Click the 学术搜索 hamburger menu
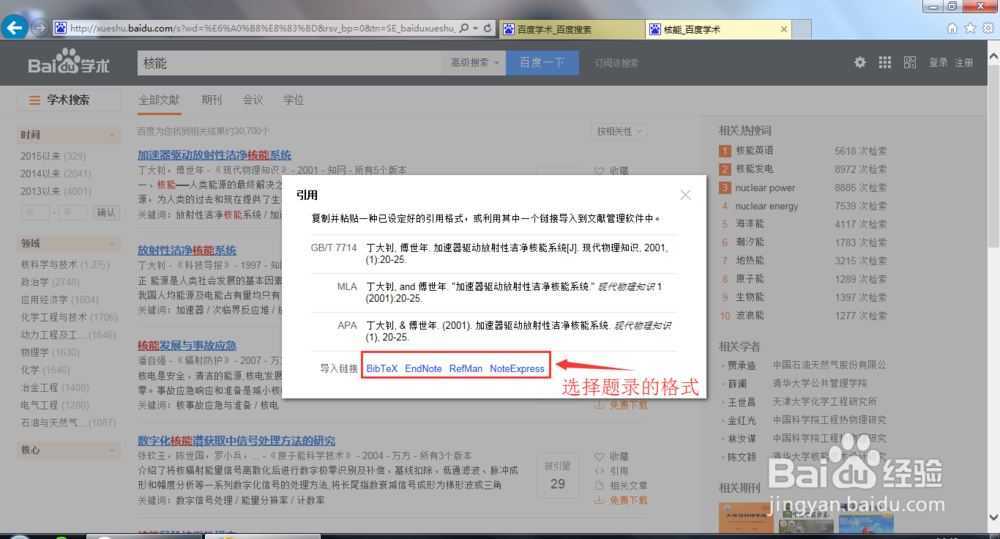This screenshot has height=539, width=1000. click(x=34, y=100)
